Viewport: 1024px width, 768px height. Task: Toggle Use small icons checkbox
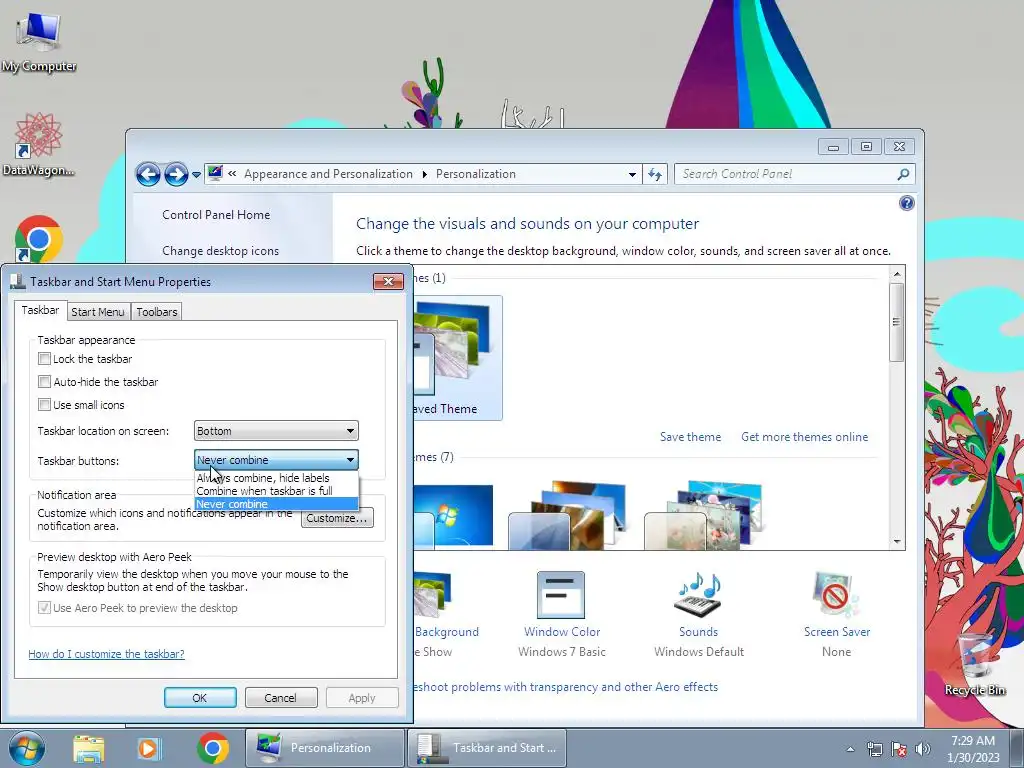pyautogui.click(x=44, y=405)
